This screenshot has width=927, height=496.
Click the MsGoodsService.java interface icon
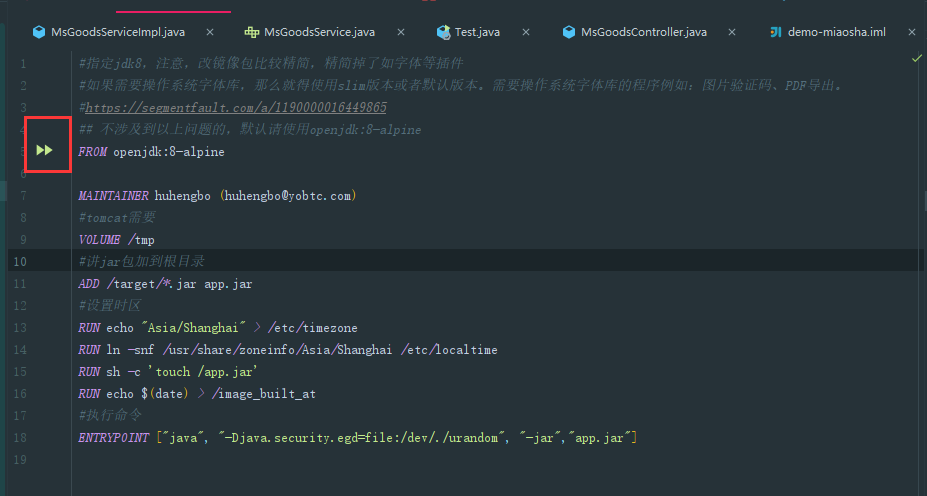[x=252, y=32]
